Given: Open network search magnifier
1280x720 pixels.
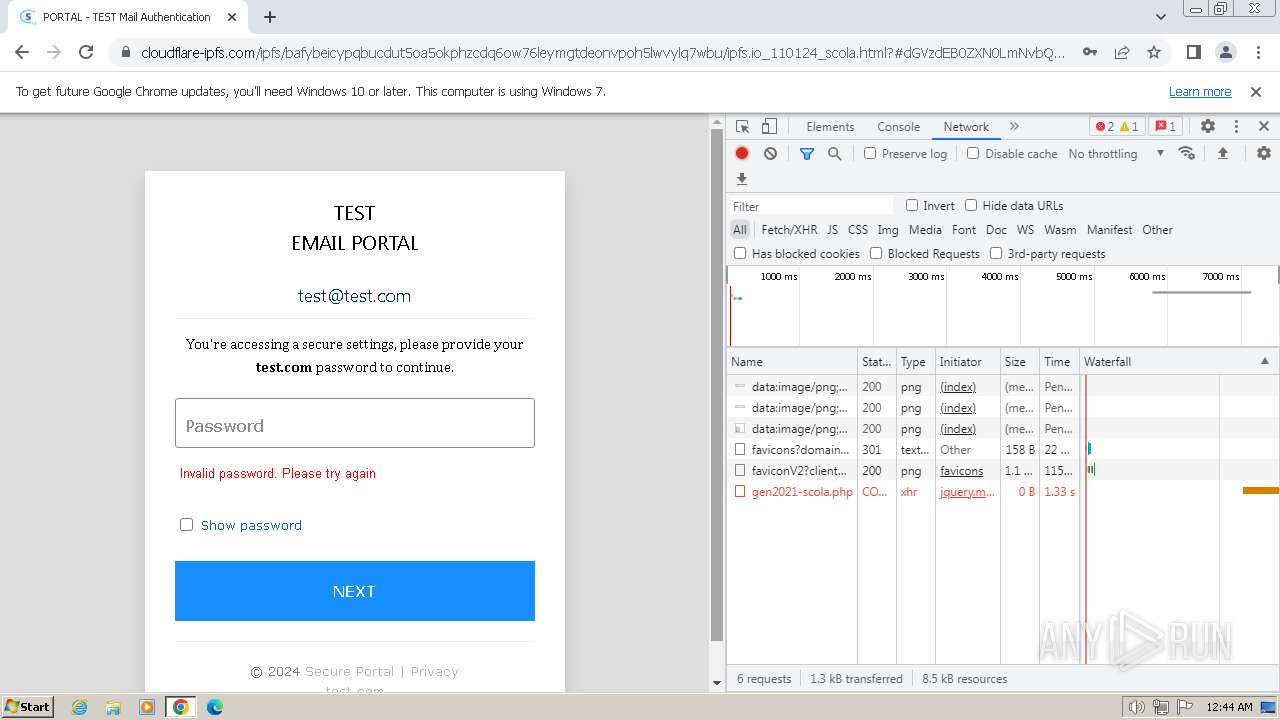Looking at the screenshot, I should pos(834,153).
